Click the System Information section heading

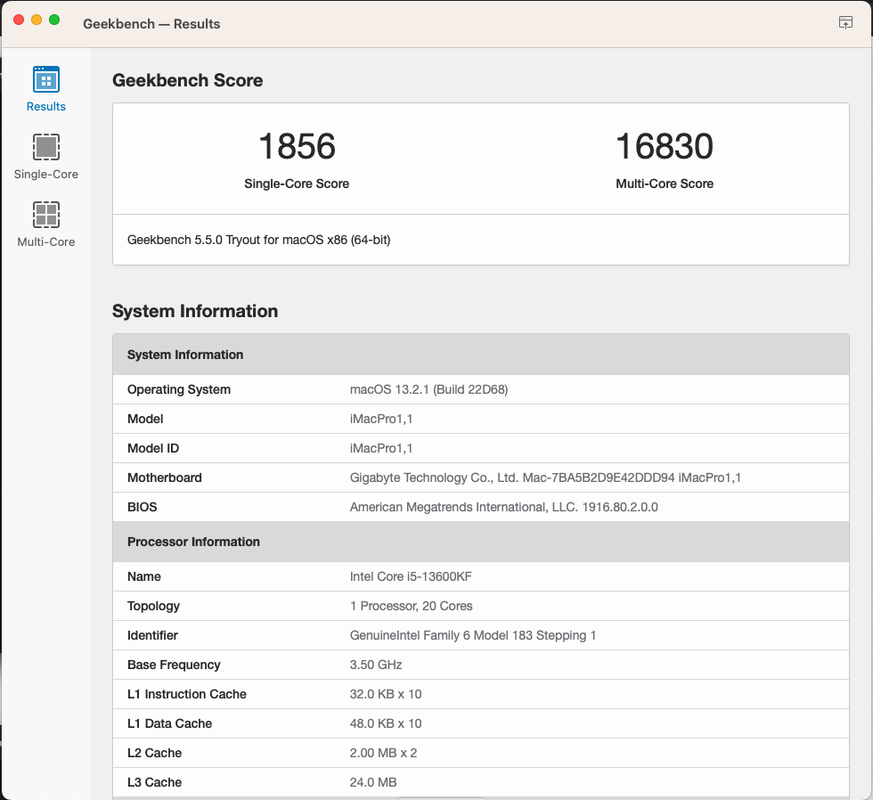(195, 311)
